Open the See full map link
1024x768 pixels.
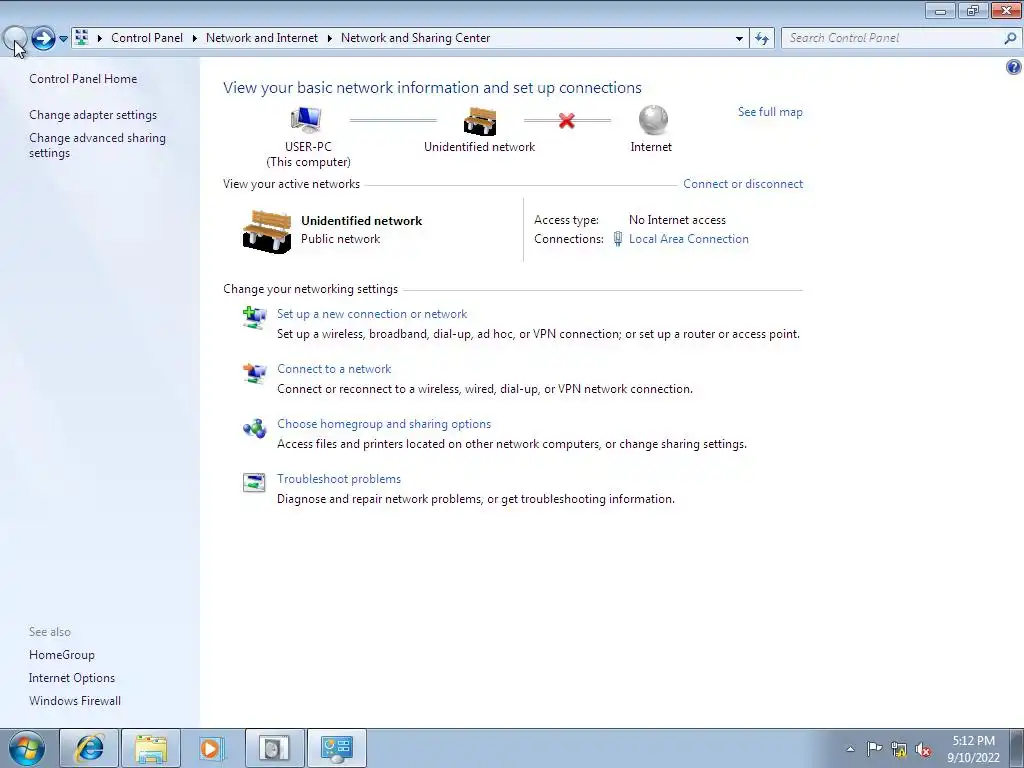[770, 112]
